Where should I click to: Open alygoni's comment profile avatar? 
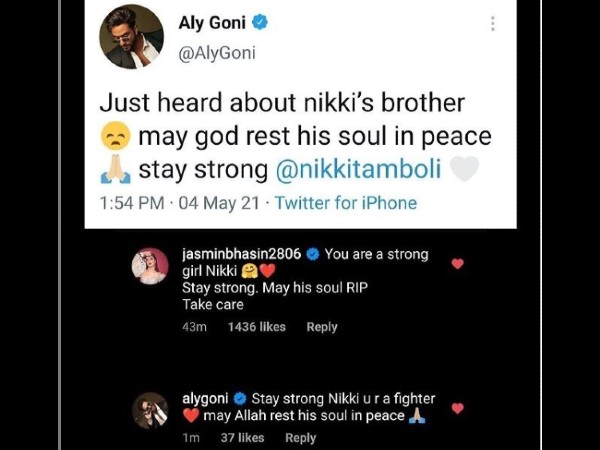point(150,410)
